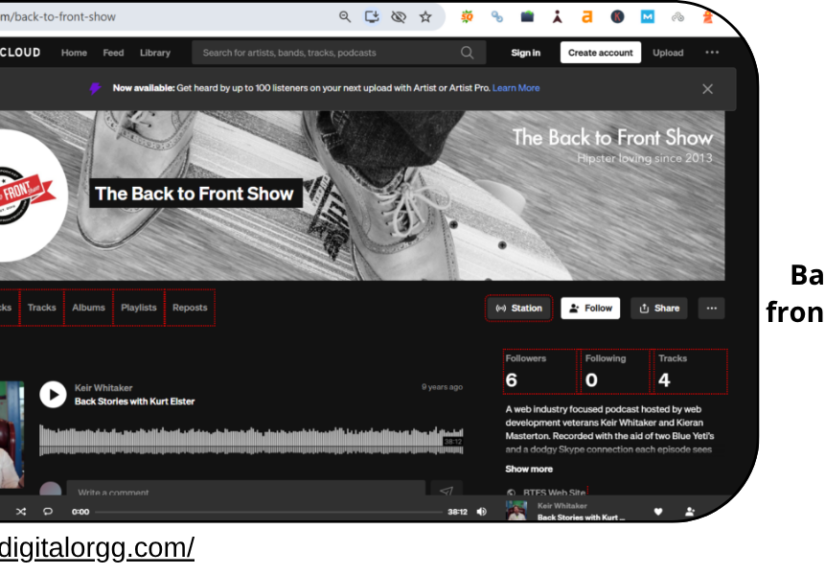Toggle shuffle in the bottom player bar
The height and width of the screenshot is (575, 825).
pyautogui.click(x=21, y=511)
